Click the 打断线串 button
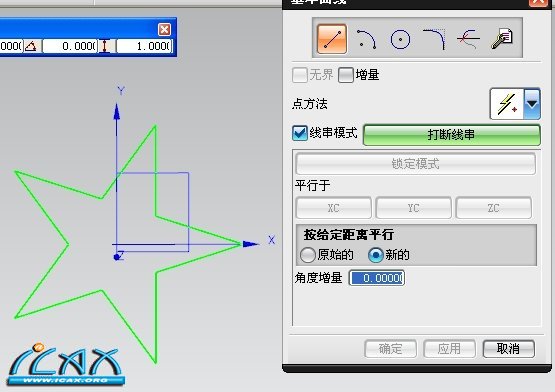555x392 pixels. pyautogui.click(x=452, y=135)
